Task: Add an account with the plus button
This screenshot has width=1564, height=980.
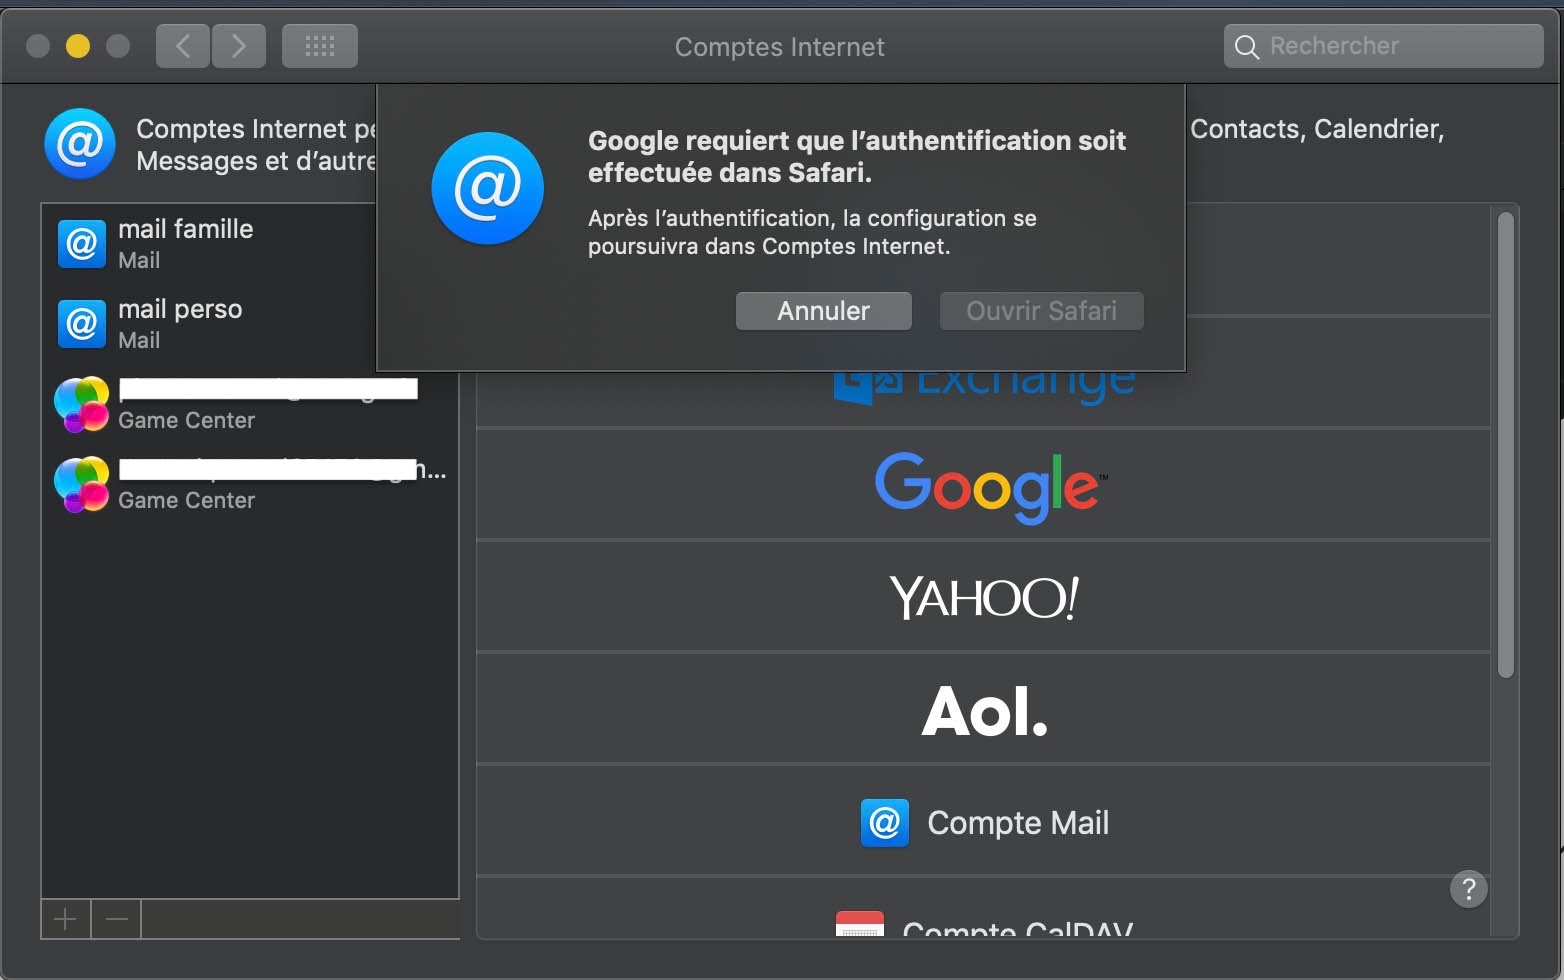Action: (x=66, y=919)
